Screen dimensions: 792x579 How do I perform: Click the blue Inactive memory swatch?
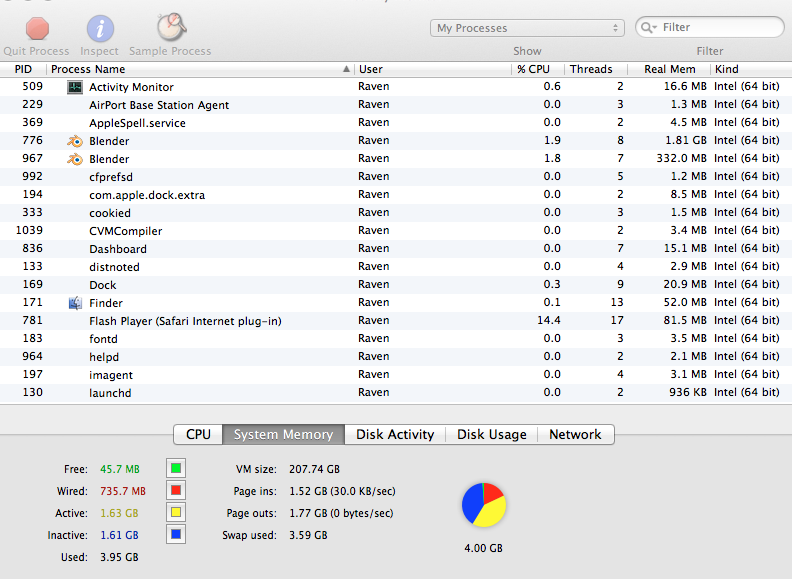(176, 534)
